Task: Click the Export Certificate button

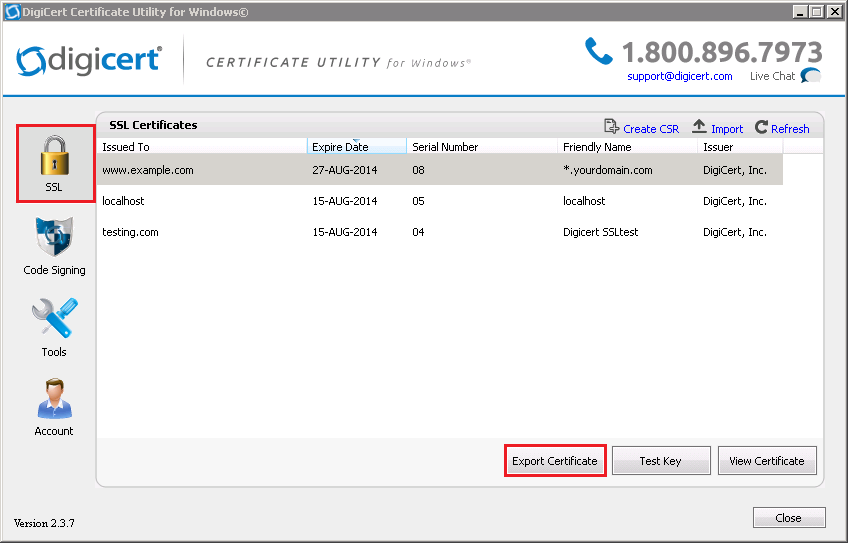Action: pos(555,461)
